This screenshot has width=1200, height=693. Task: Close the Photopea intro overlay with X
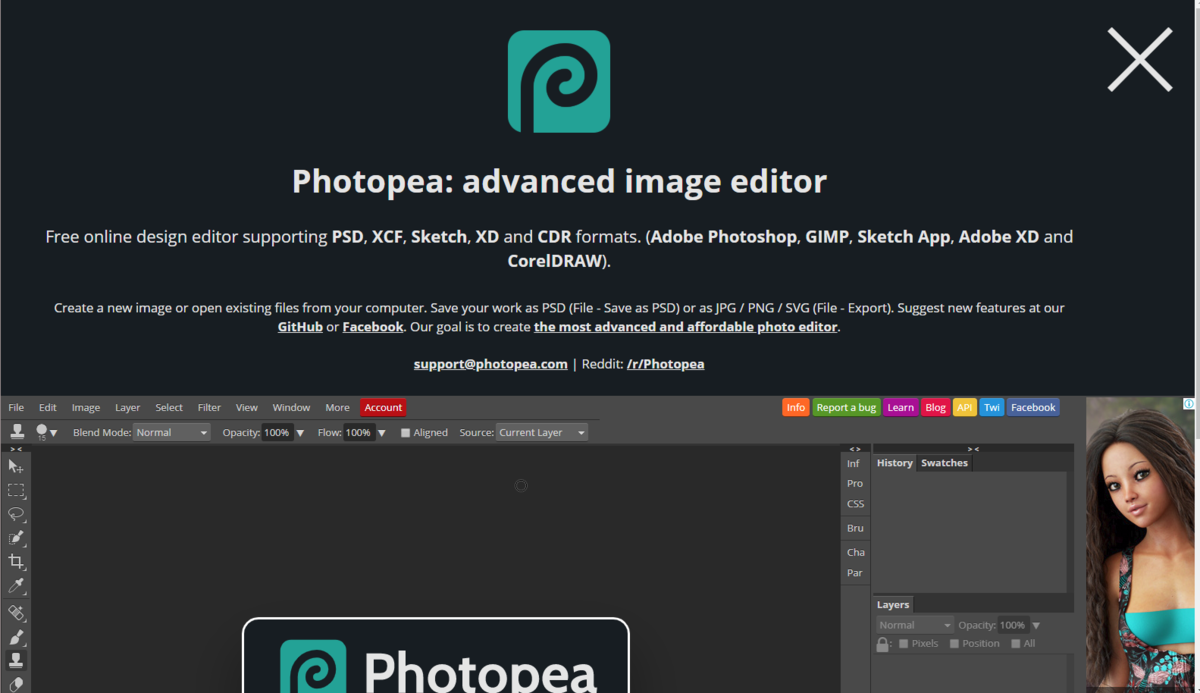click(1139, 60)
